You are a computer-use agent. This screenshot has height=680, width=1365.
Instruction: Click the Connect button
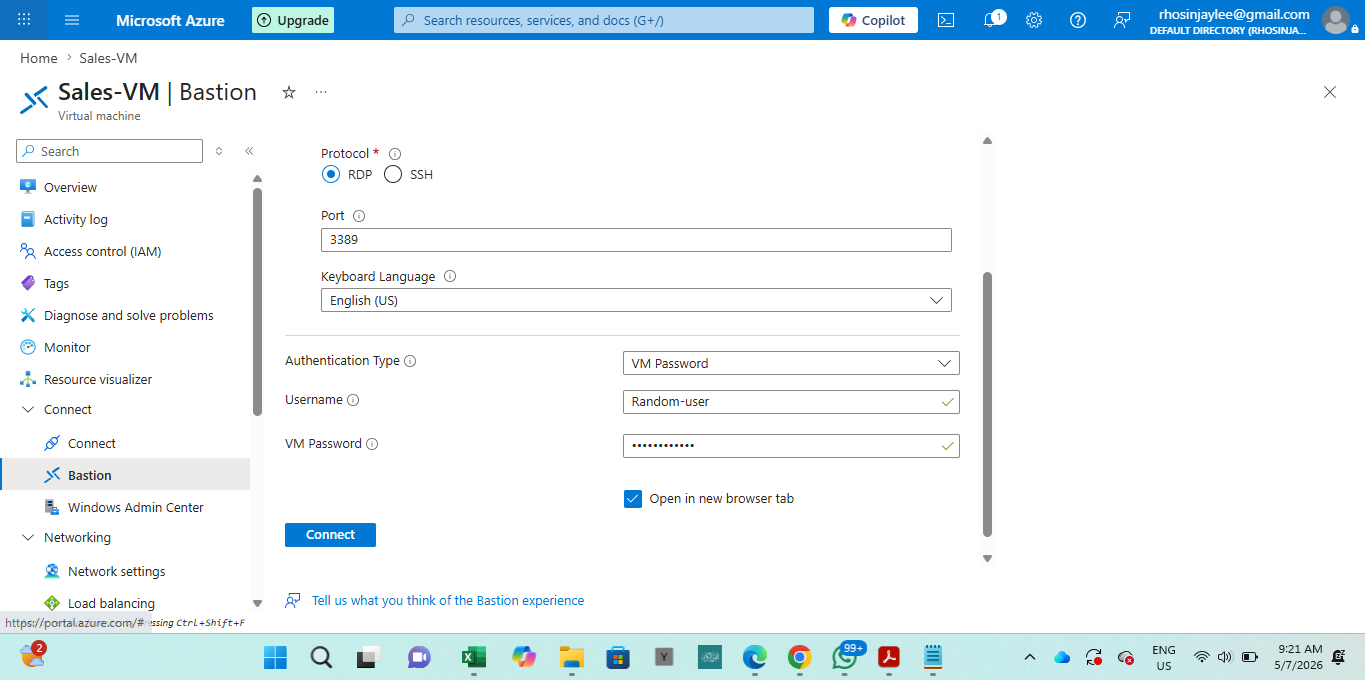330,535
